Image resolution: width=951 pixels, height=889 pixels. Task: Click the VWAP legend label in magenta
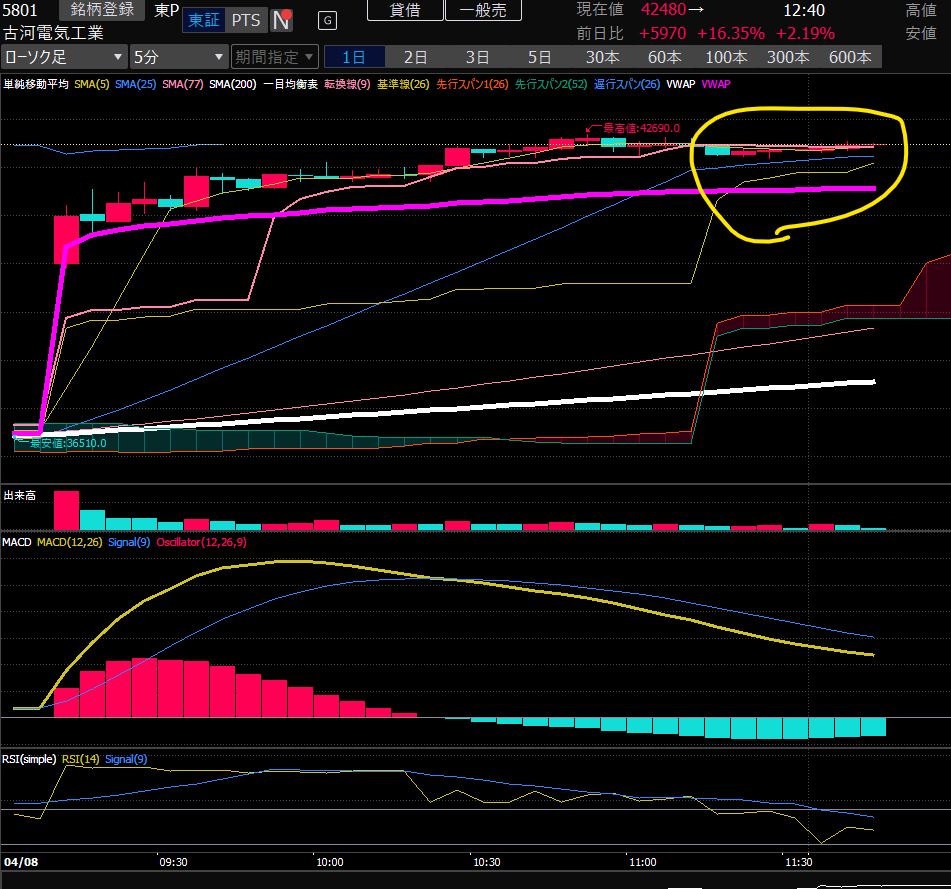[715, 84]
